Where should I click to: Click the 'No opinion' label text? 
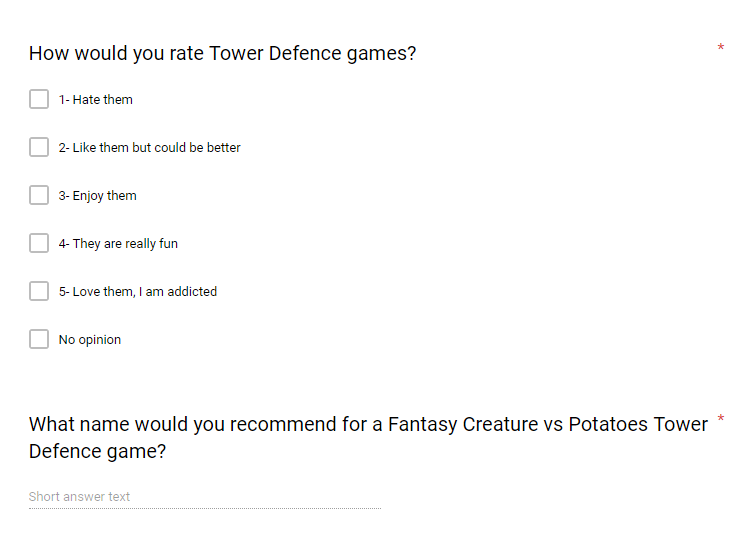point(90,340)
